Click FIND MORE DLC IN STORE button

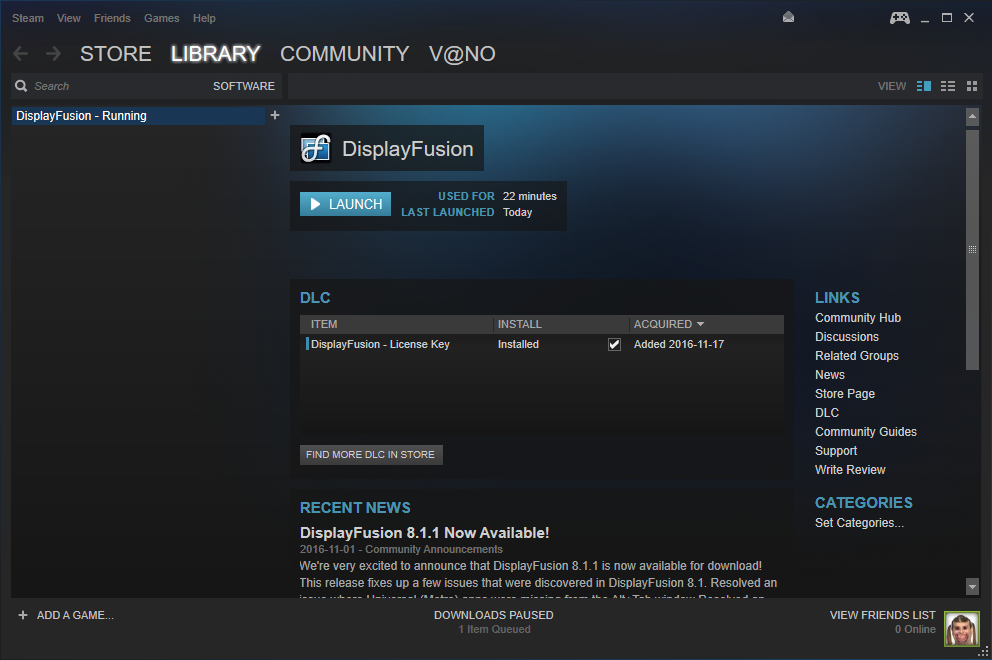tap(371, 455)
